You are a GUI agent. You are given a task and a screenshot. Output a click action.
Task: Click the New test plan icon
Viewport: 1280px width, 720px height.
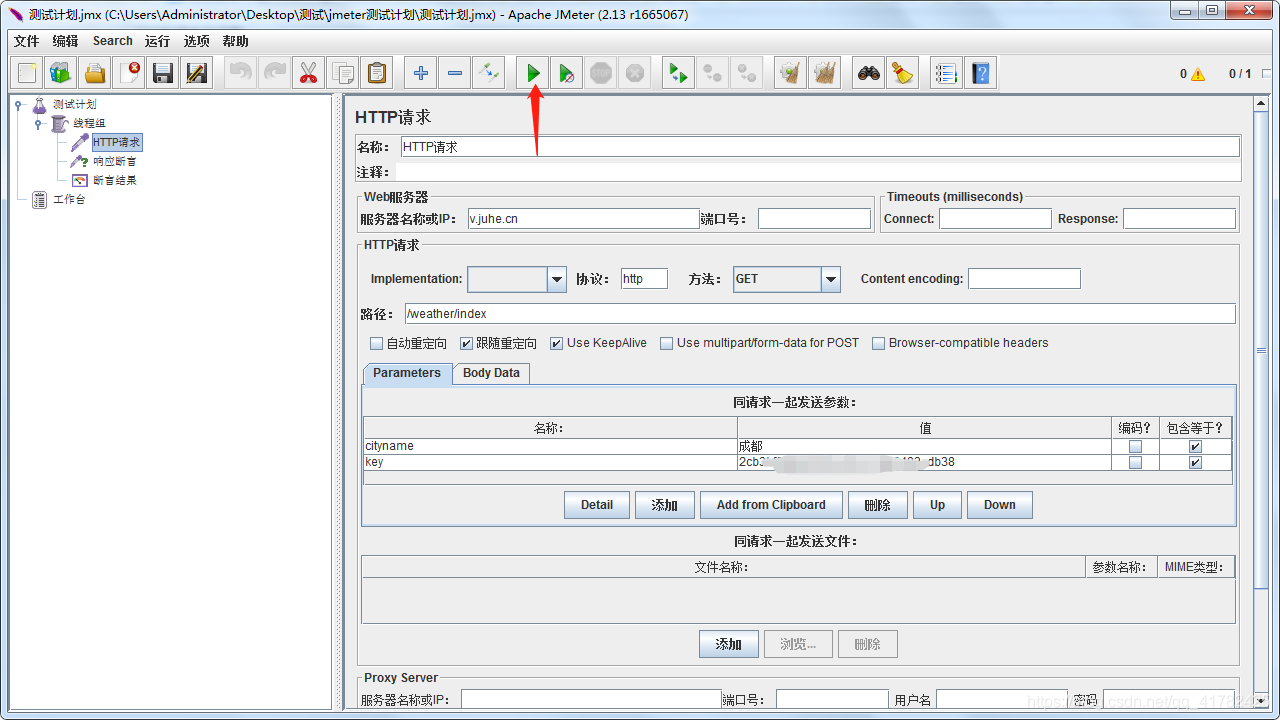click(27, 73)
